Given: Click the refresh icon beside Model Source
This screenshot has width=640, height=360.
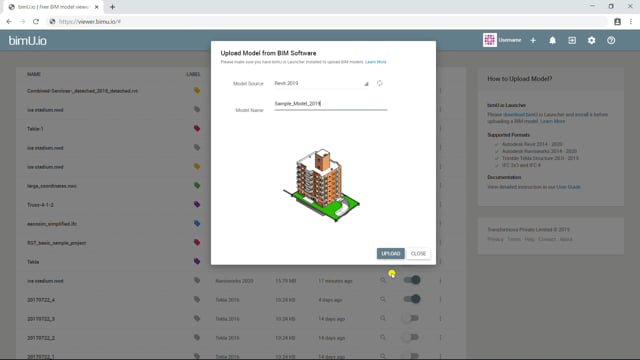Looking at the screenshot, I should pos(380,83).
